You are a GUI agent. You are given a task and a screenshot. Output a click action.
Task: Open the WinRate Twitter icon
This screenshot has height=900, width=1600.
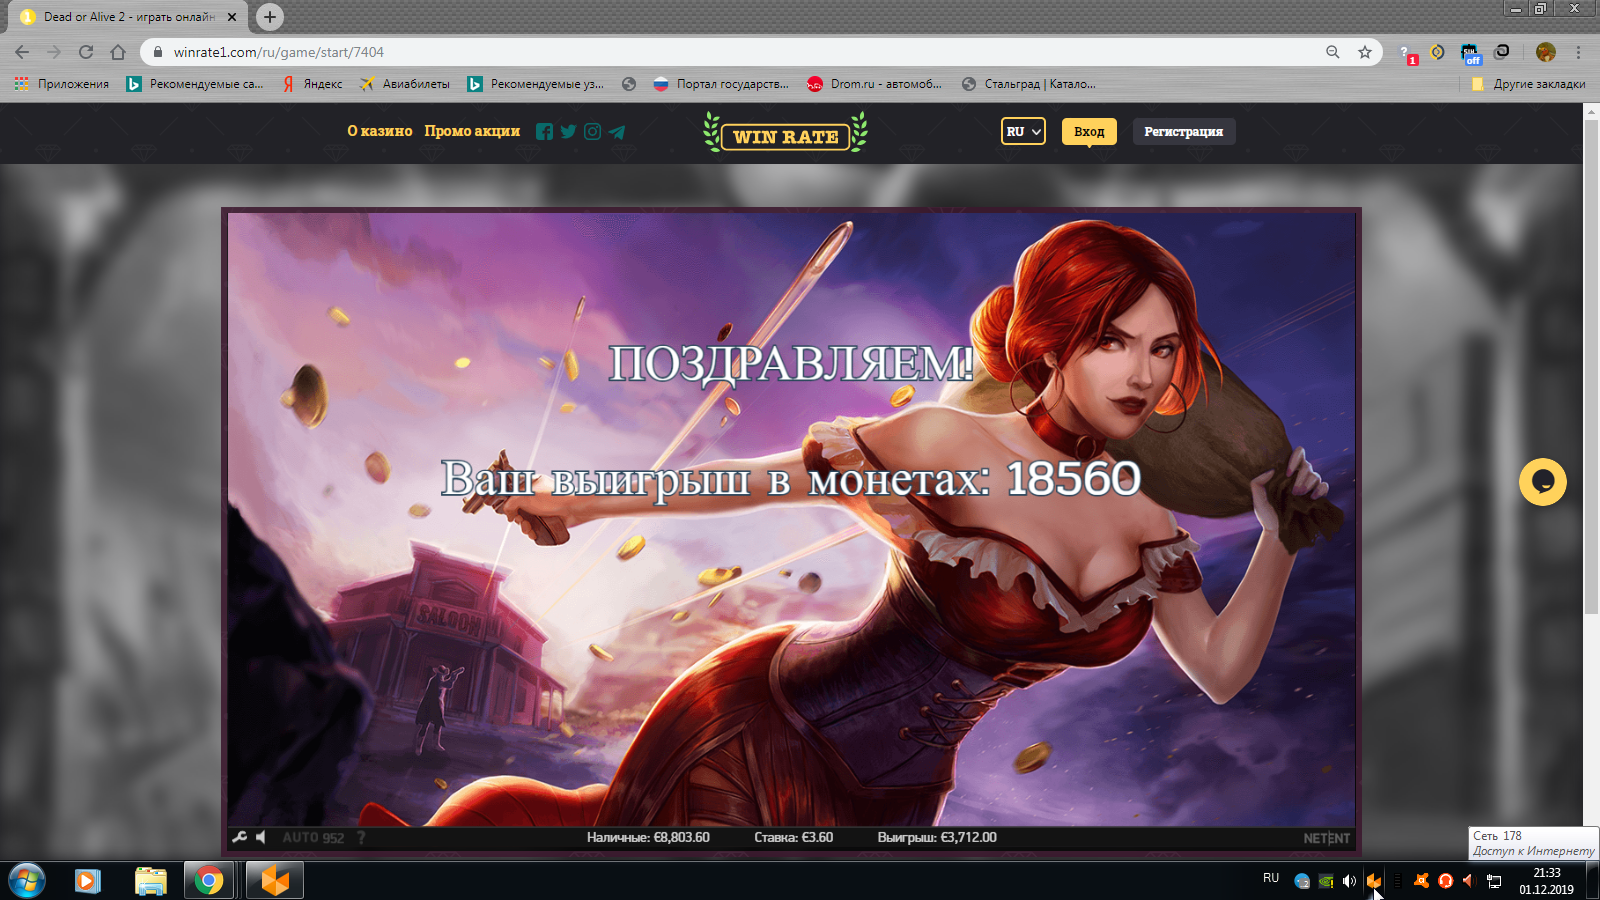click(x=568, y=132)
